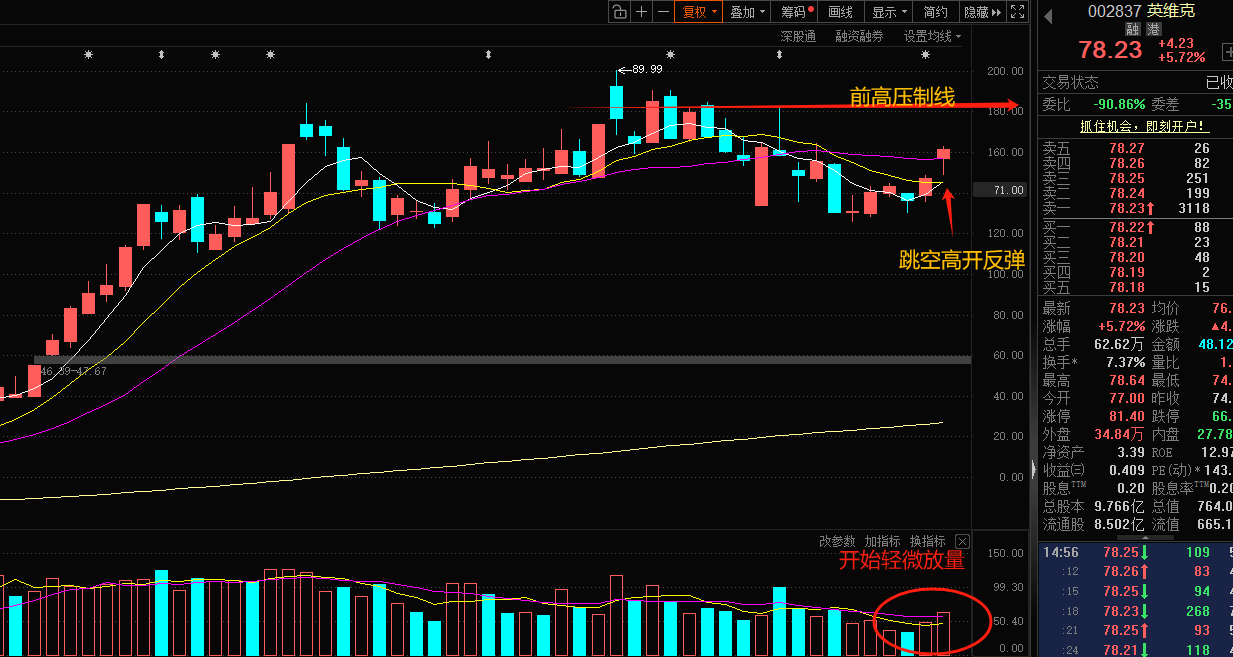Select the 融资融券 tab
1233x657 pixels.
point(859,36)
